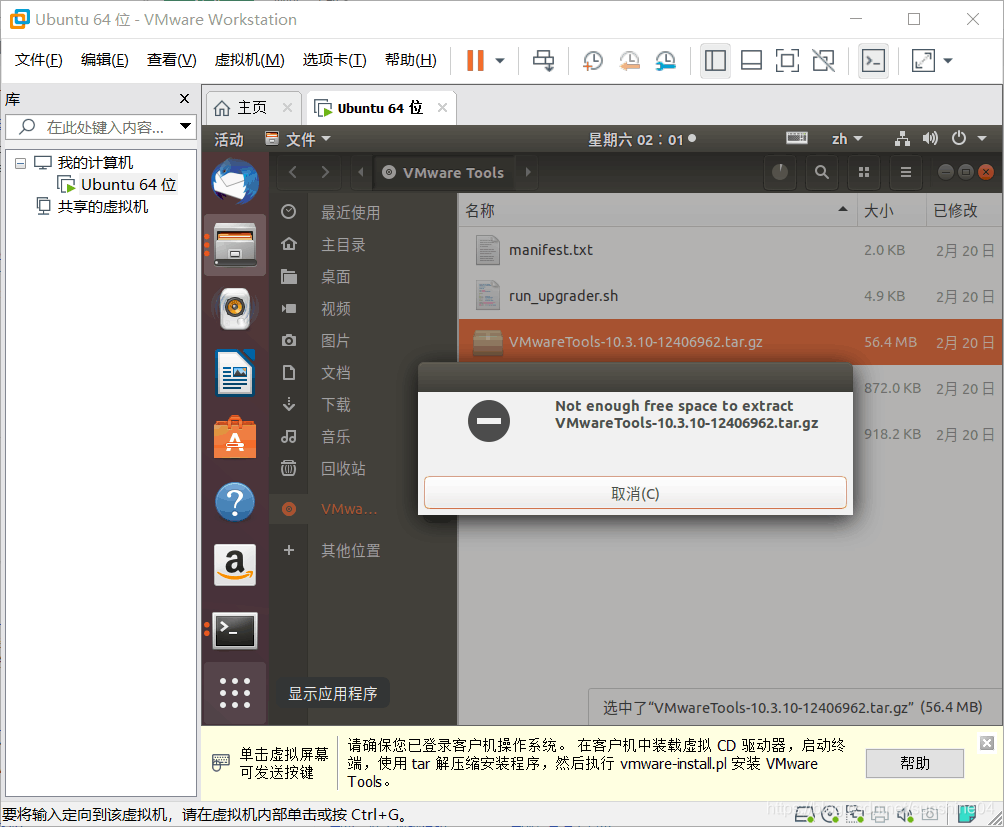Screen dimensions: 1004x827
Task: Open the 编辑(E) menu
Action: point(104,60)
